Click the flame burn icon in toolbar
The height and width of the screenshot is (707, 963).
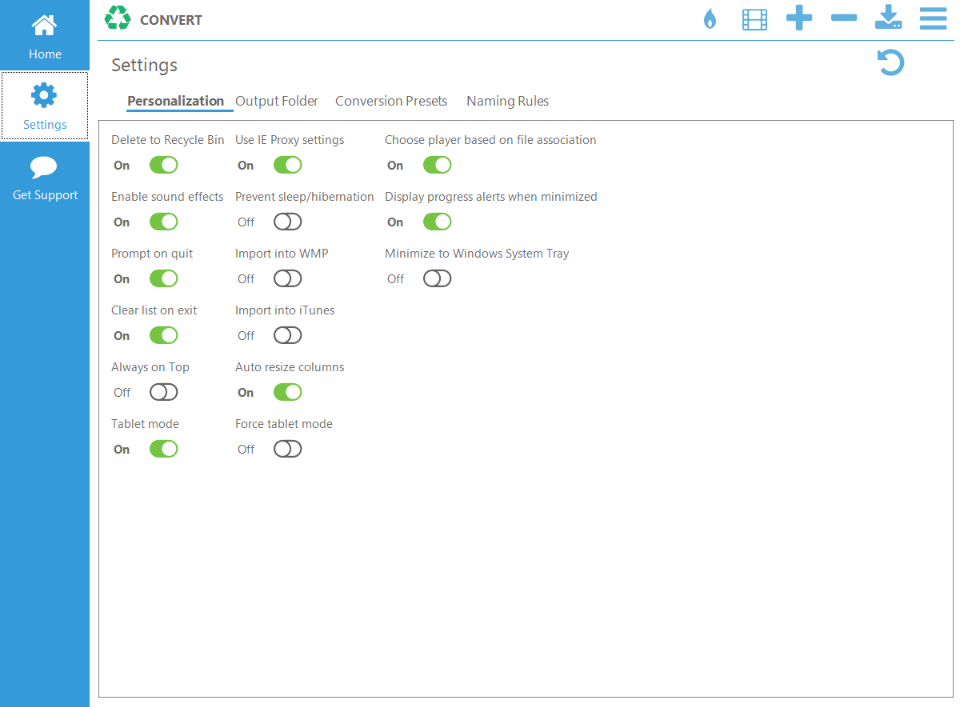pyautogui.click(x=710, y=19)
